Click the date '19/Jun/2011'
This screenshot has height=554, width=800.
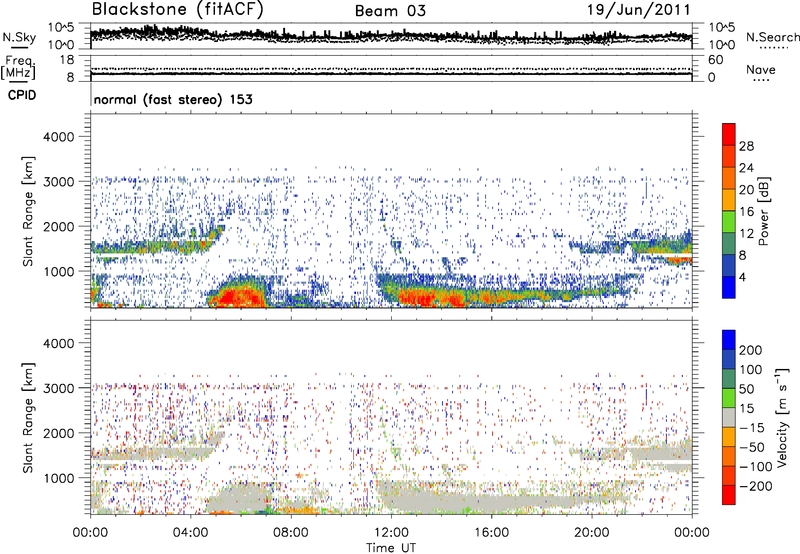[639, 9]
